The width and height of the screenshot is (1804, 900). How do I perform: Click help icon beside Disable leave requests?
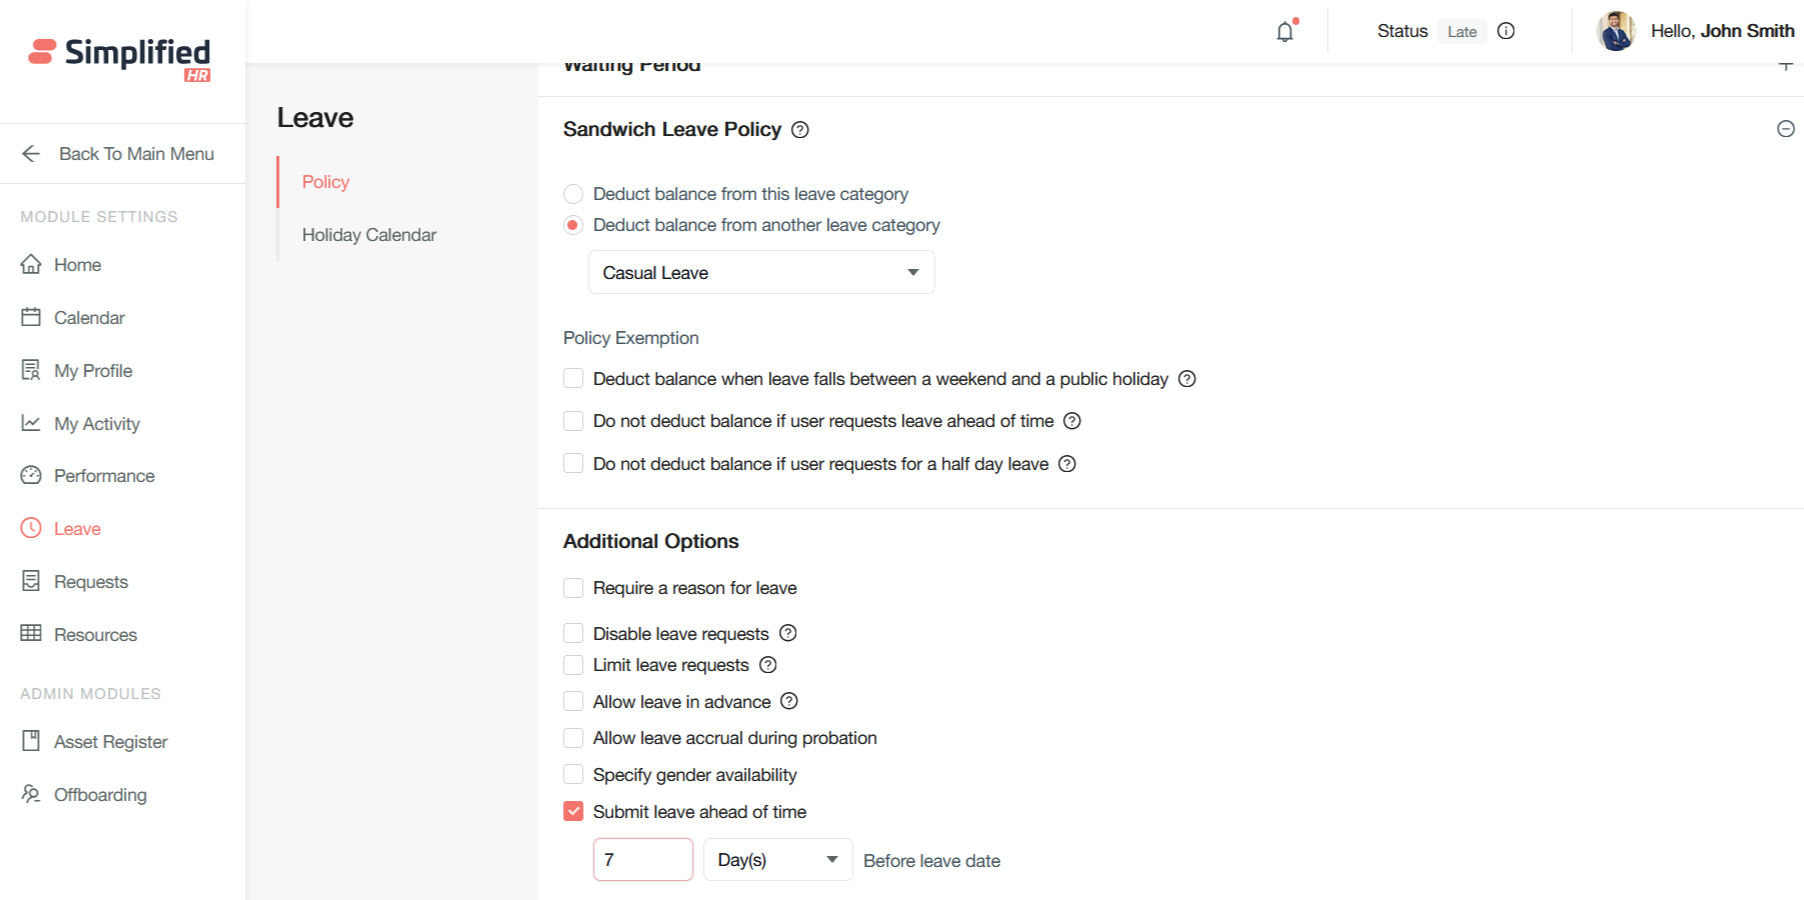(788, 633)
